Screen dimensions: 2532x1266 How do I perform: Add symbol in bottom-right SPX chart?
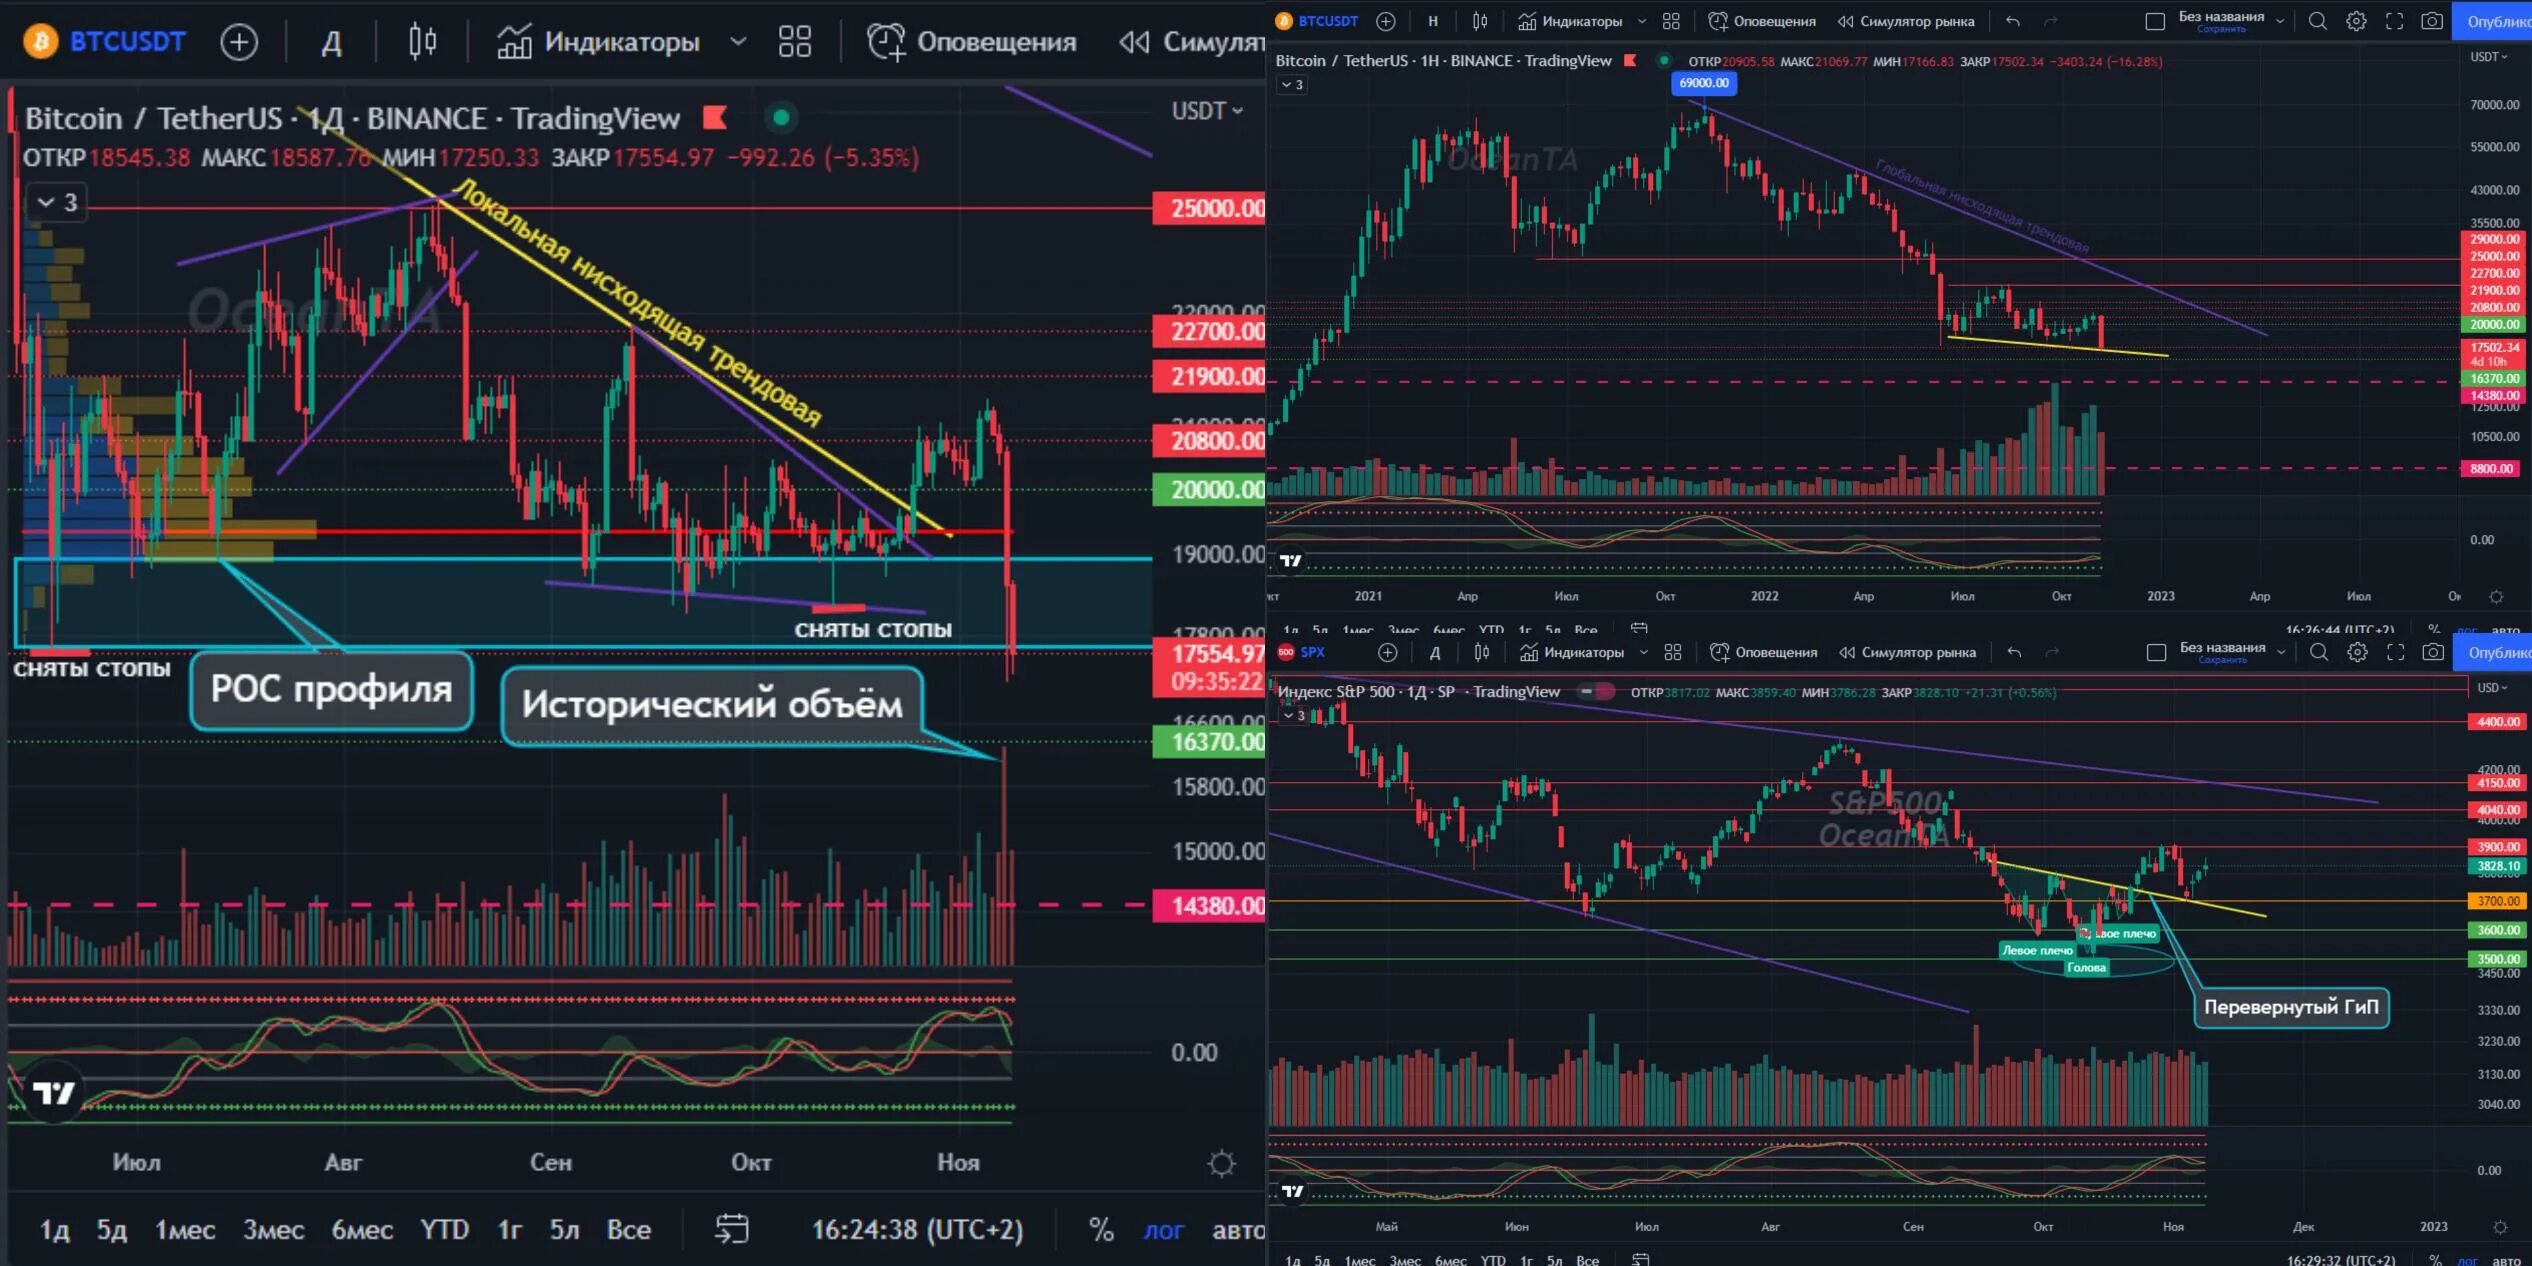pos(1387,652)
